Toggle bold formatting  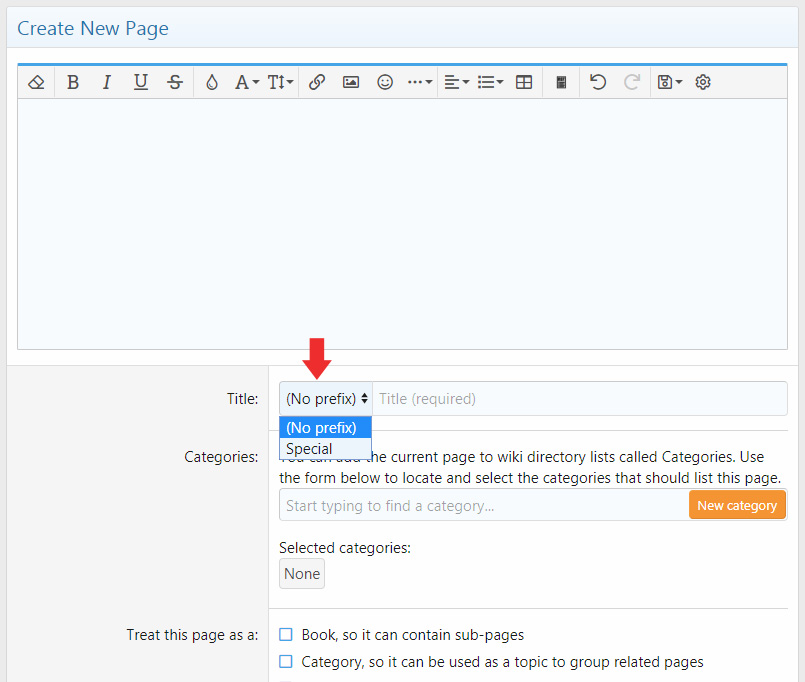pyautogui.click(x=73, y=82)
